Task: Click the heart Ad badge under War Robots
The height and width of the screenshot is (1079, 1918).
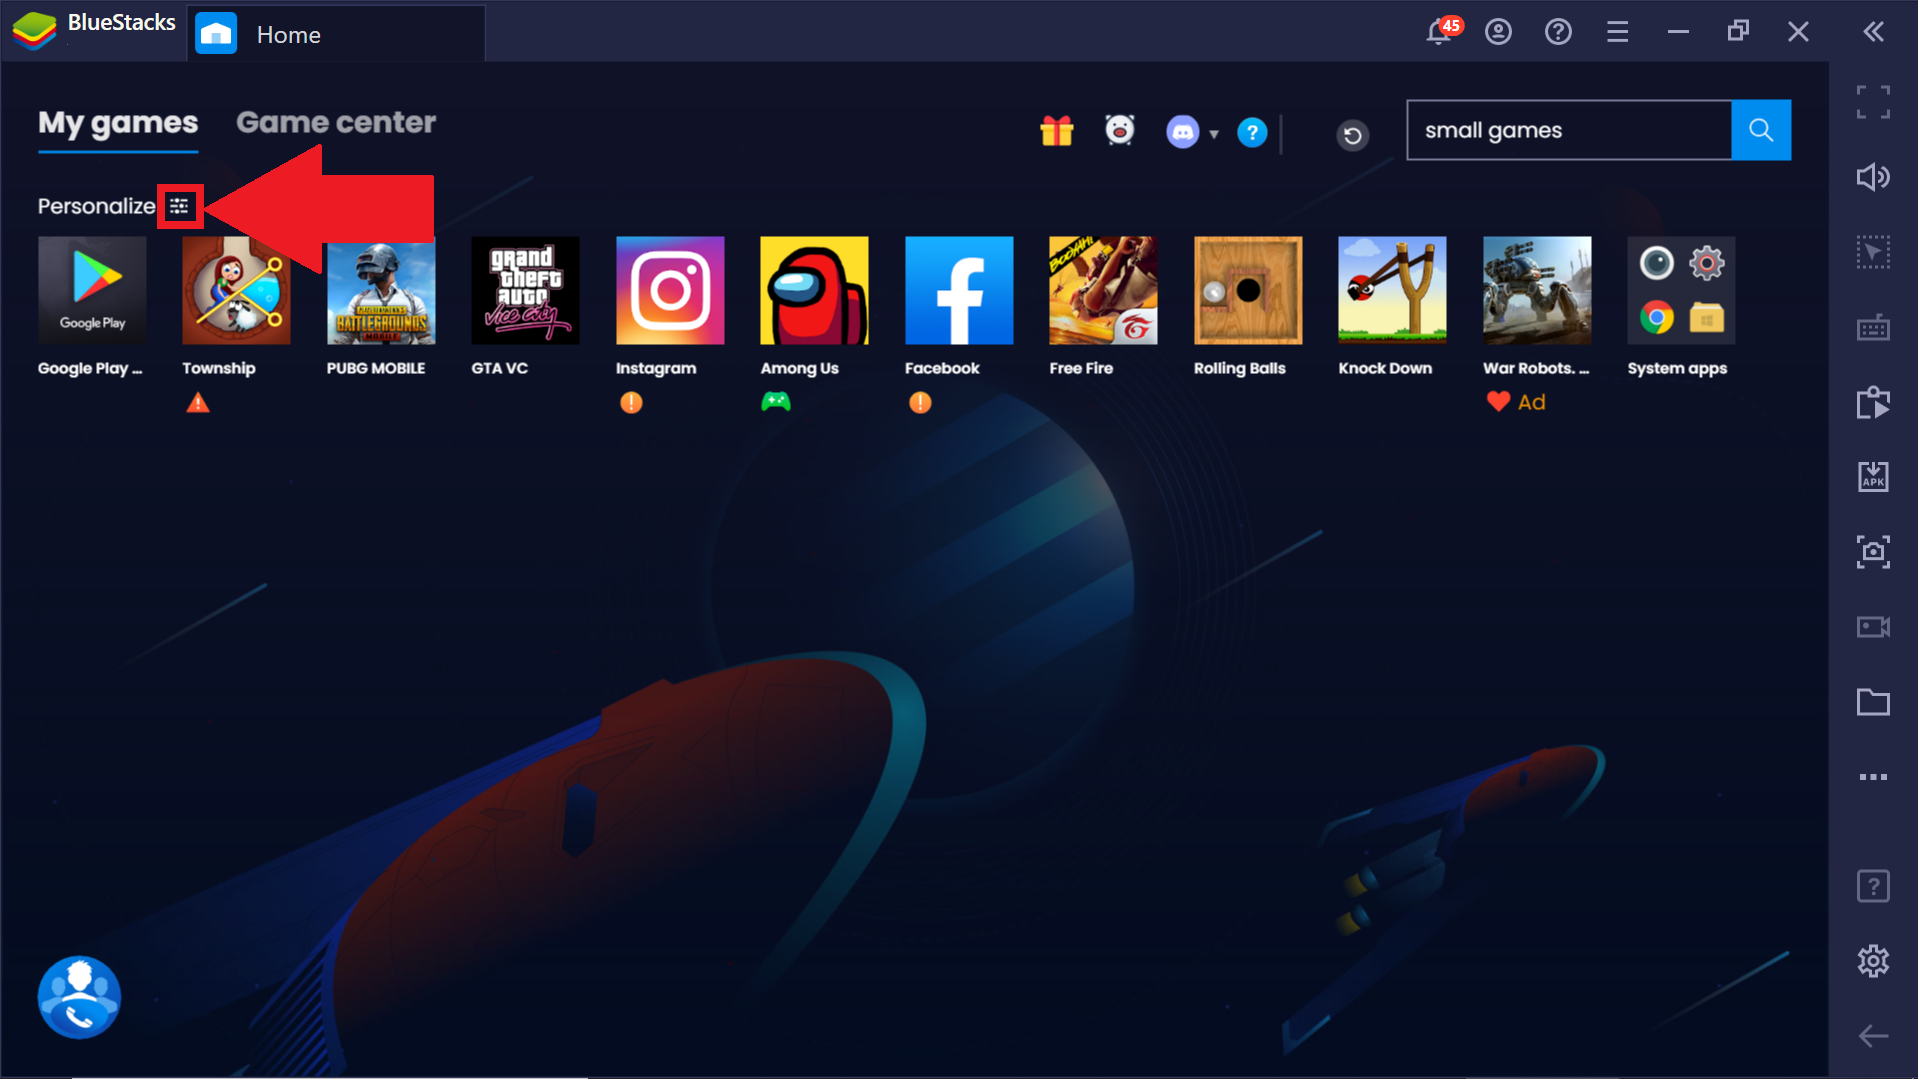Action: pyautogui.click(x=1516, y=402)
